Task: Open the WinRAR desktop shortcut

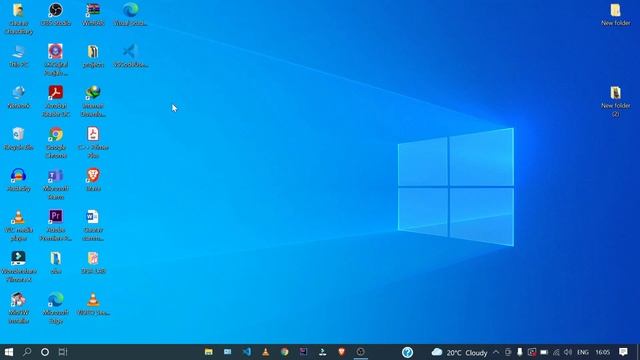Action: point(93,15)
